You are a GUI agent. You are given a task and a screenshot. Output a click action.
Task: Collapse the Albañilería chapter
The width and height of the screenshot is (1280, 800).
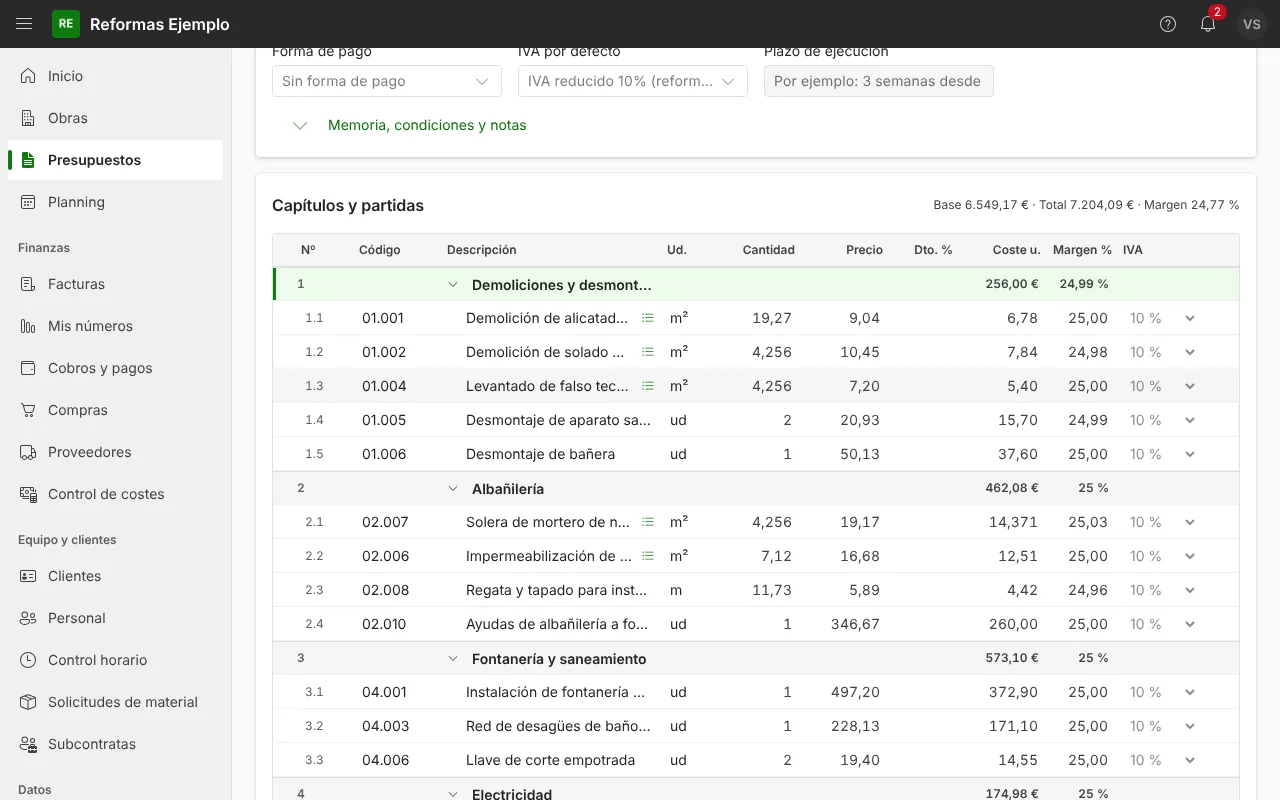pos(453,489)
